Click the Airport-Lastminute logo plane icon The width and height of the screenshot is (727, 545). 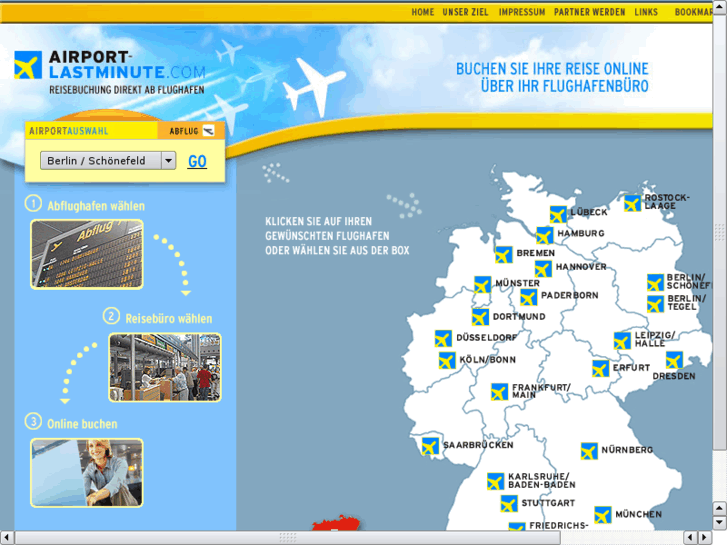28,65
